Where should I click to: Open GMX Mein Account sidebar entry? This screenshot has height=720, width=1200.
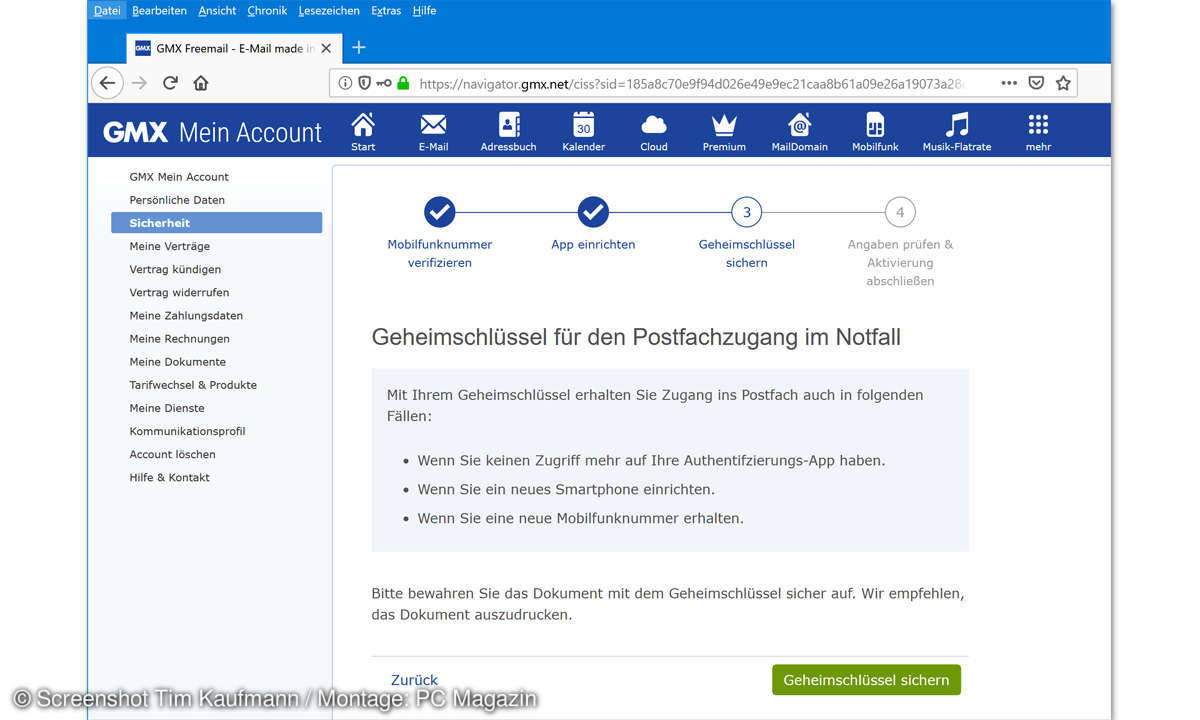(179, 177)
